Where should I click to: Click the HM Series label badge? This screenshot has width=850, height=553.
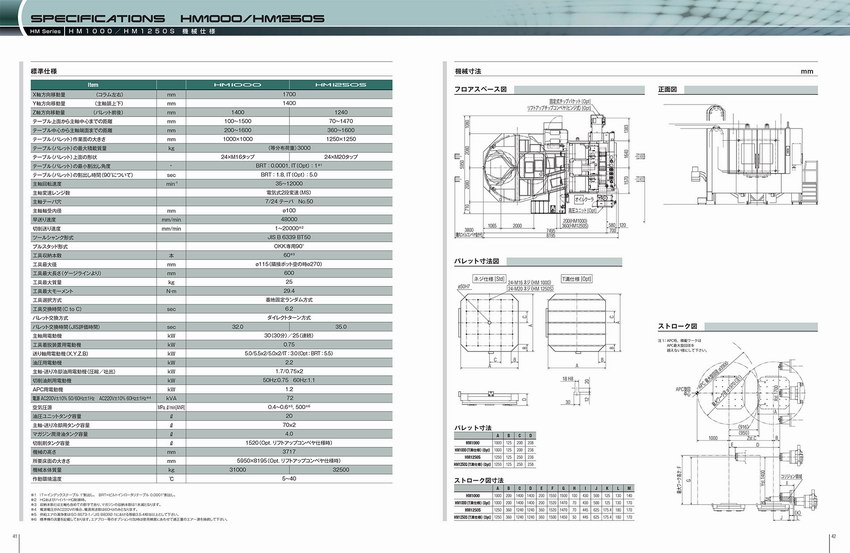point(46,34)
